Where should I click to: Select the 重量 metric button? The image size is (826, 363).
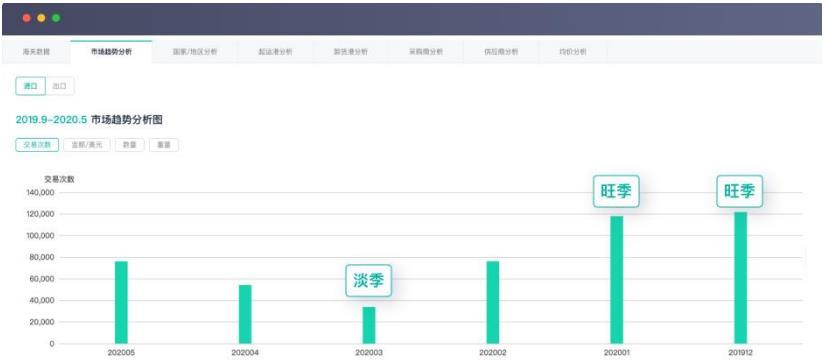tap(164, 145)
